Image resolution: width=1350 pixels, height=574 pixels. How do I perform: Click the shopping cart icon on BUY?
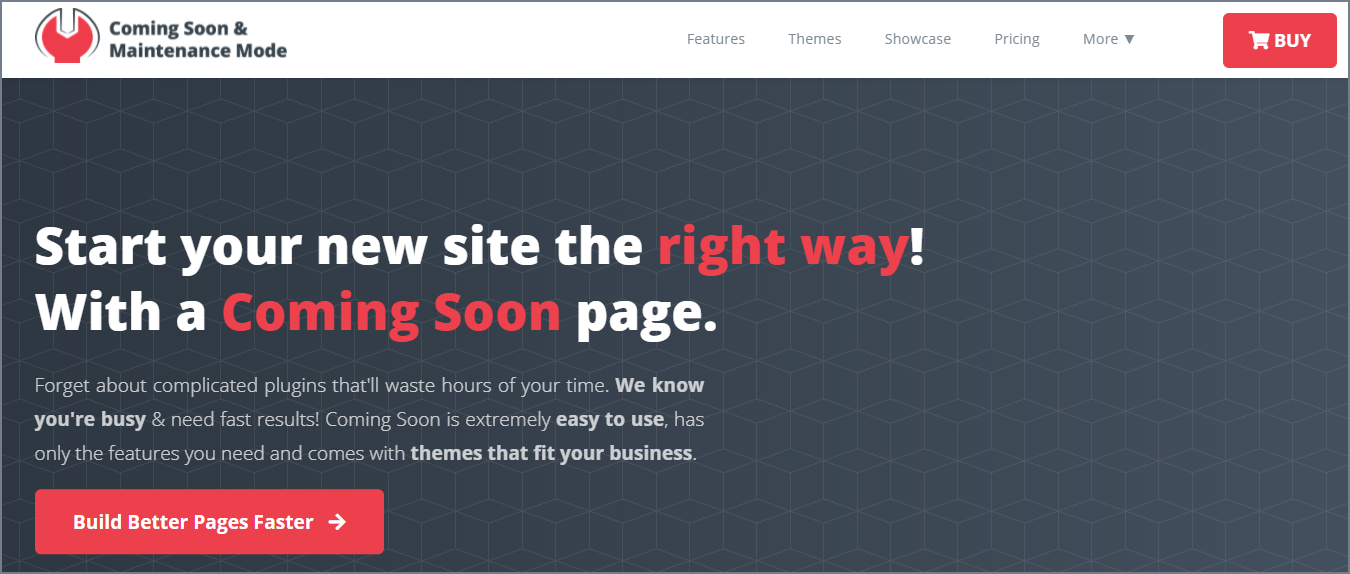coord(1258,40)
